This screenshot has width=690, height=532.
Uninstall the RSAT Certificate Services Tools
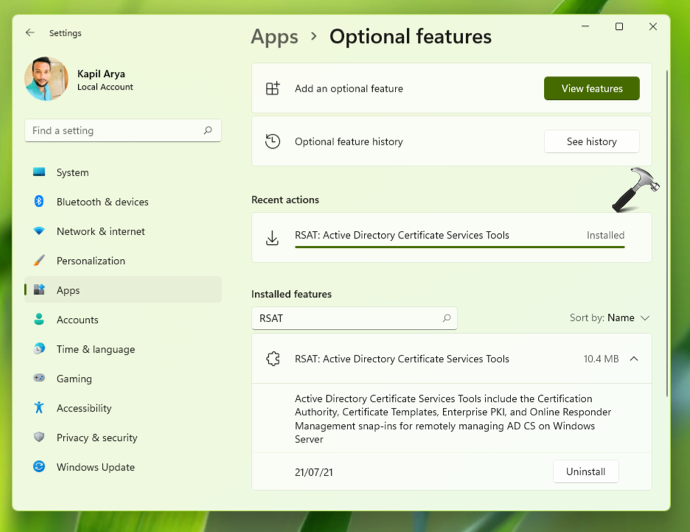pyautogui.click(x=585, y=471)
